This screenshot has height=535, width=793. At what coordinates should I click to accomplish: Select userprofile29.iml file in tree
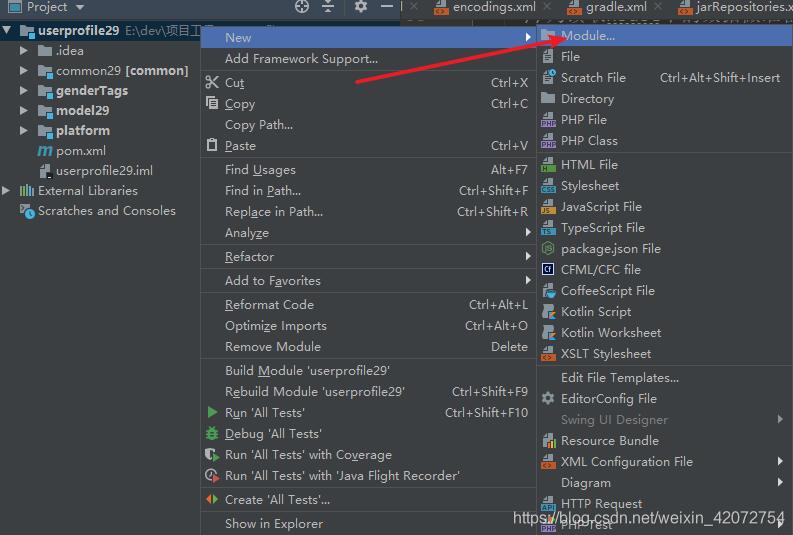(103, 171)
